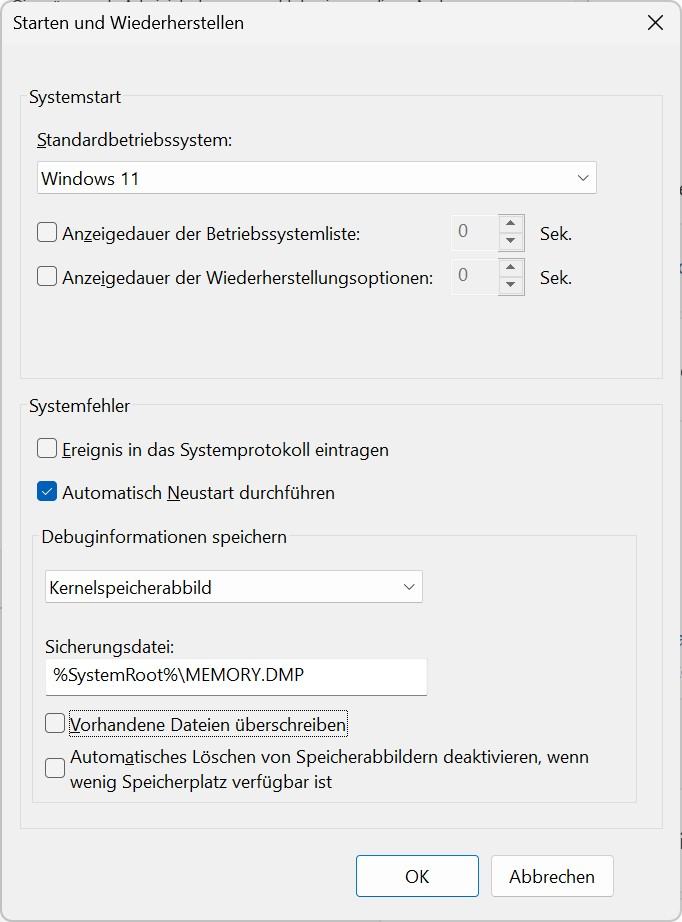This screenshot has width=682, height=922.
Task: Decrease Wiederherstellungsoptionen seconds with down arrow
Action: (x=511, y=285)
